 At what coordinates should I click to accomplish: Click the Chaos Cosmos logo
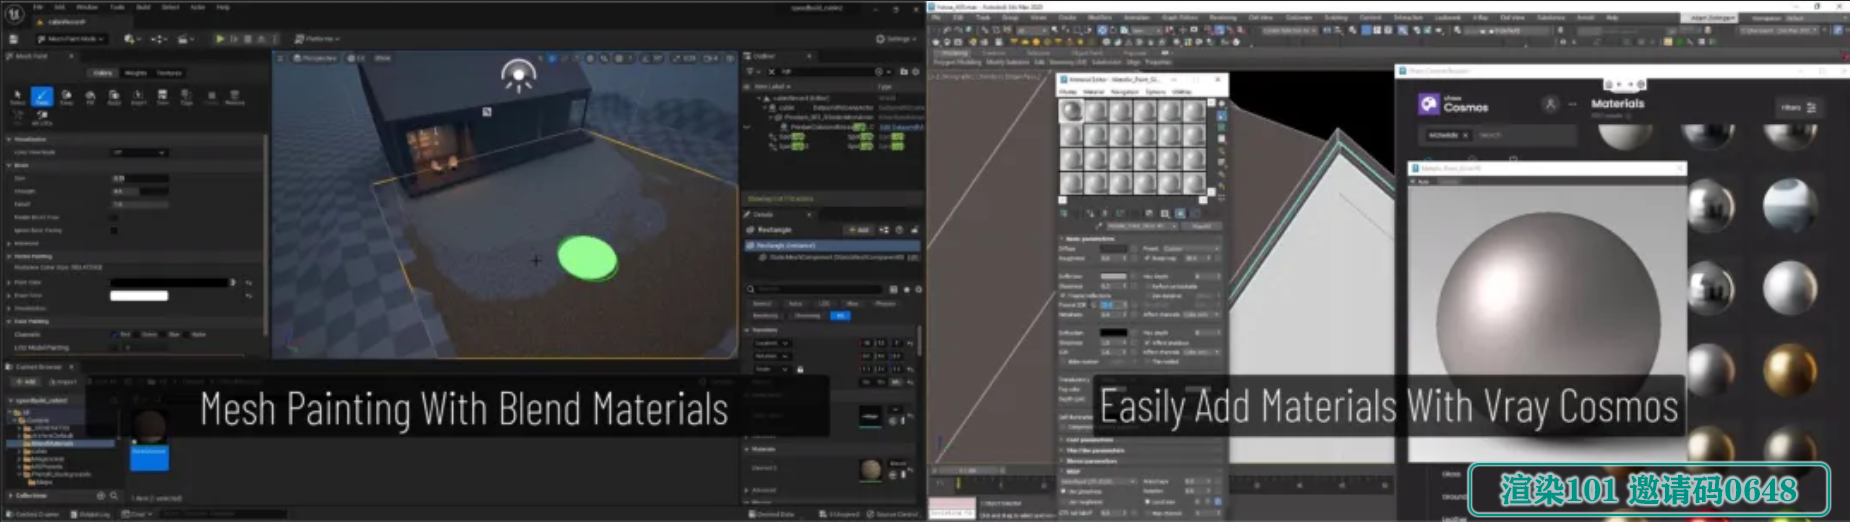coord(1454,104)
